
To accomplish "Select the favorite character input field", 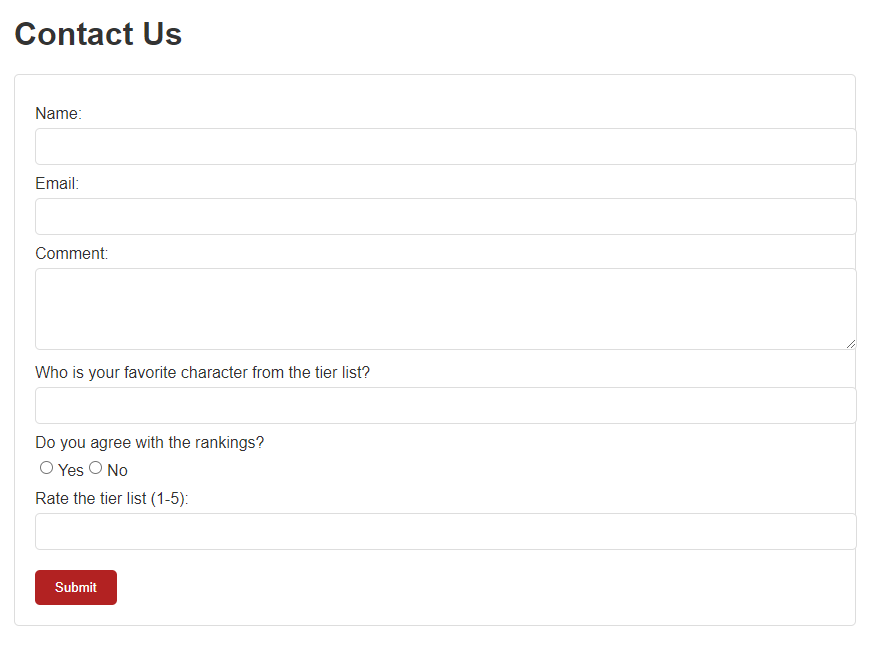I will [446, 406].
